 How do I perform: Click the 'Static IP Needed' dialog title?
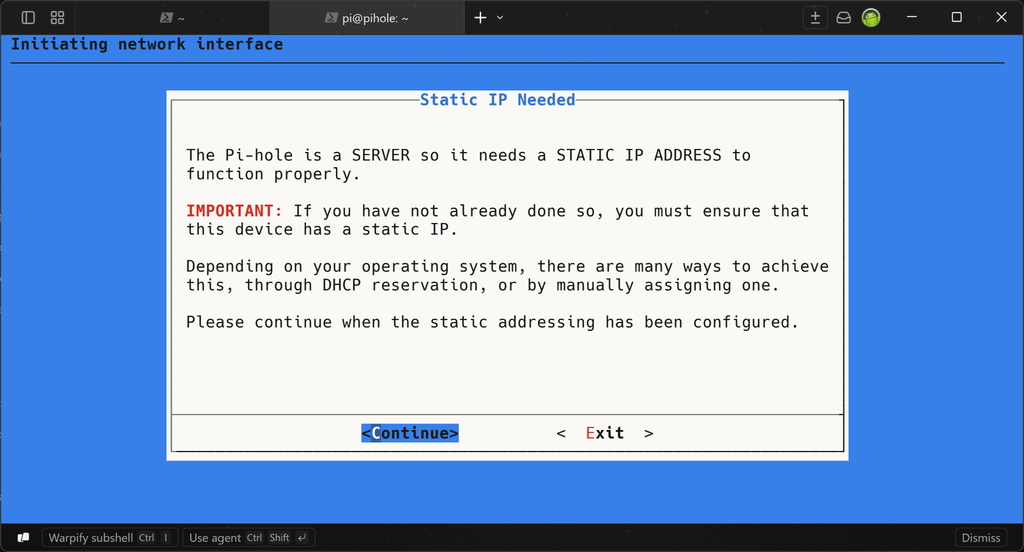498,100
